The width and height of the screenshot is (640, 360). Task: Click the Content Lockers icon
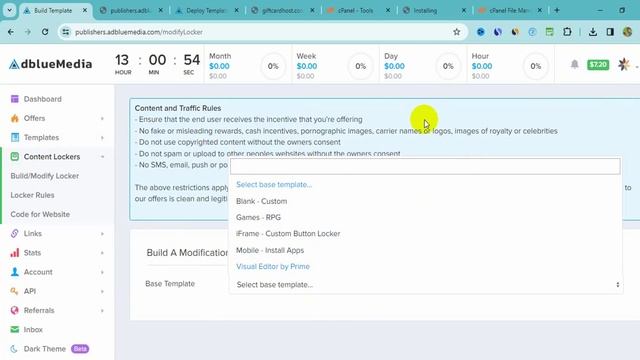(x=15, y=156)
